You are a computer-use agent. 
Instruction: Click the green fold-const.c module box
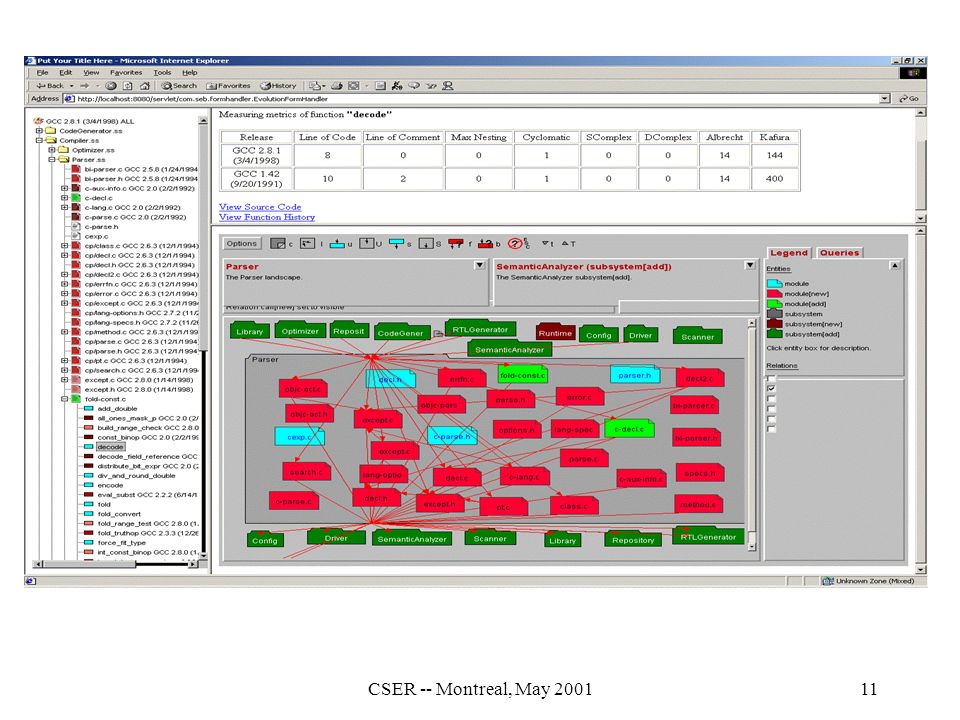(523, 375)
